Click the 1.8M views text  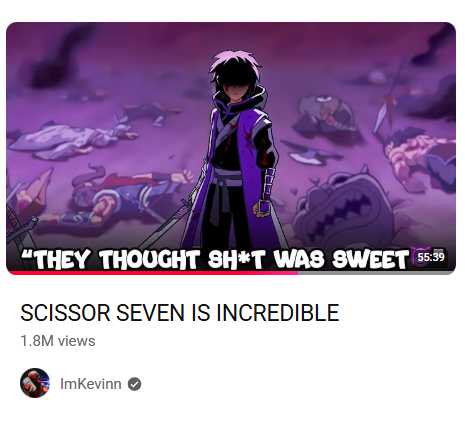(58, 341)
